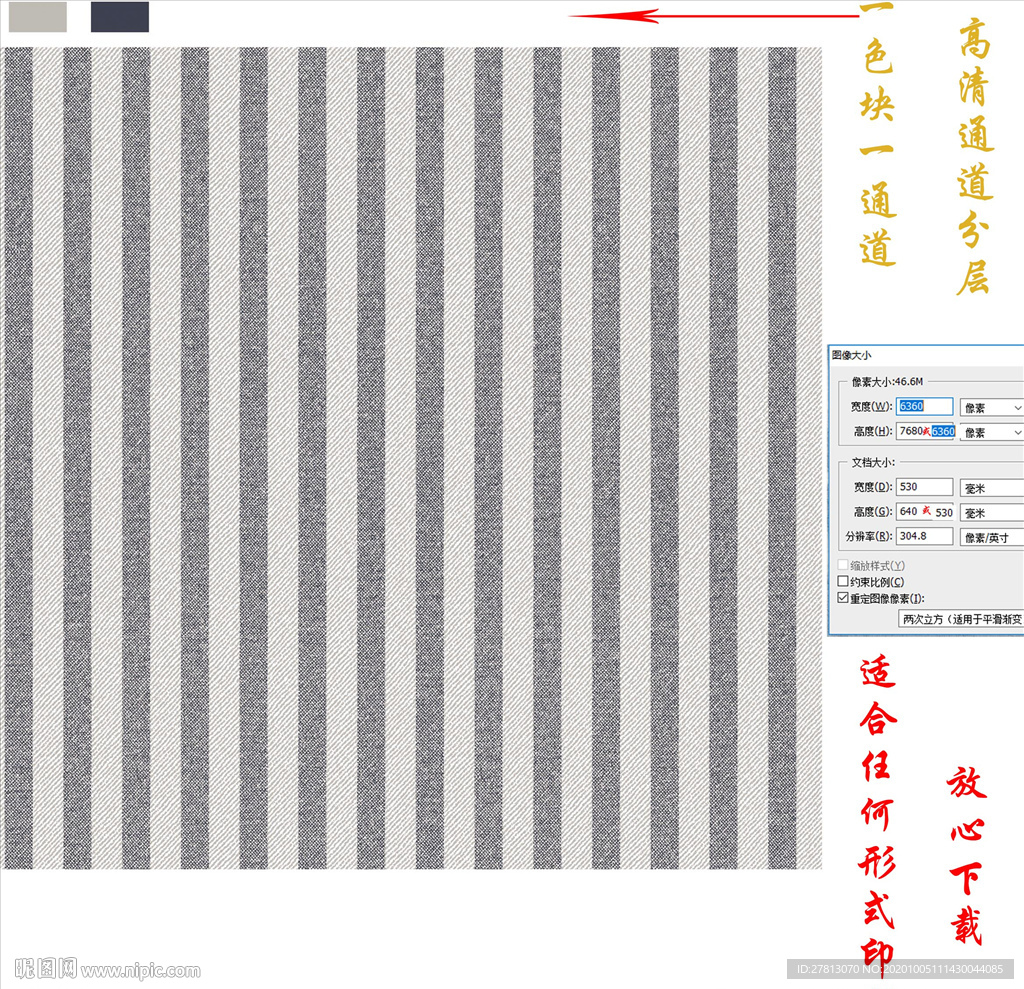
Task: Pick the dark navy color swatch
Action: (x=120, y=16)
